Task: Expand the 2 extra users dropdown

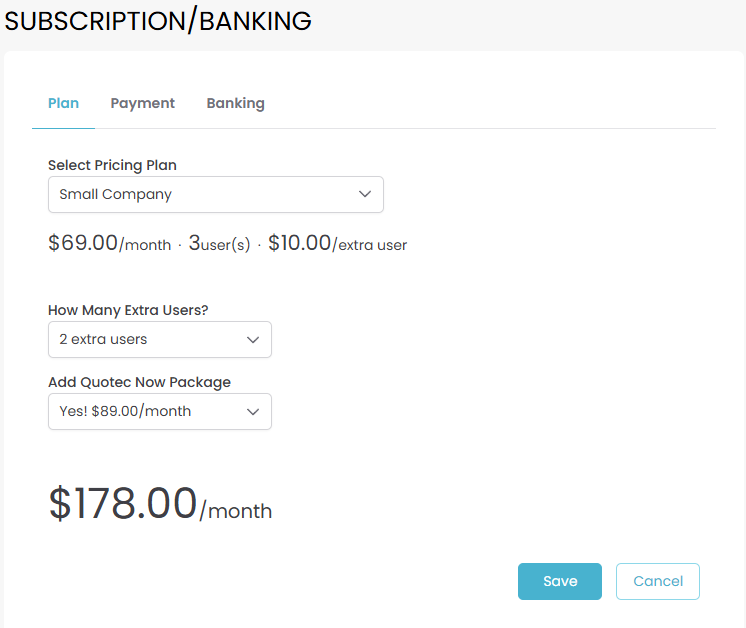Action: tap(159, 339)
